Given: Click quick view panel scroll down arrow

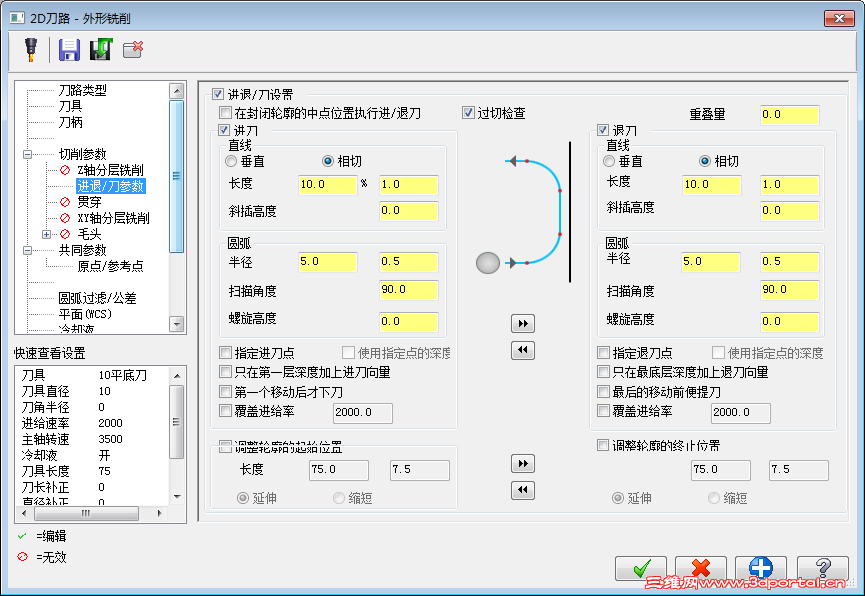Looking at the screenshot, I should [x=177, y=497].
